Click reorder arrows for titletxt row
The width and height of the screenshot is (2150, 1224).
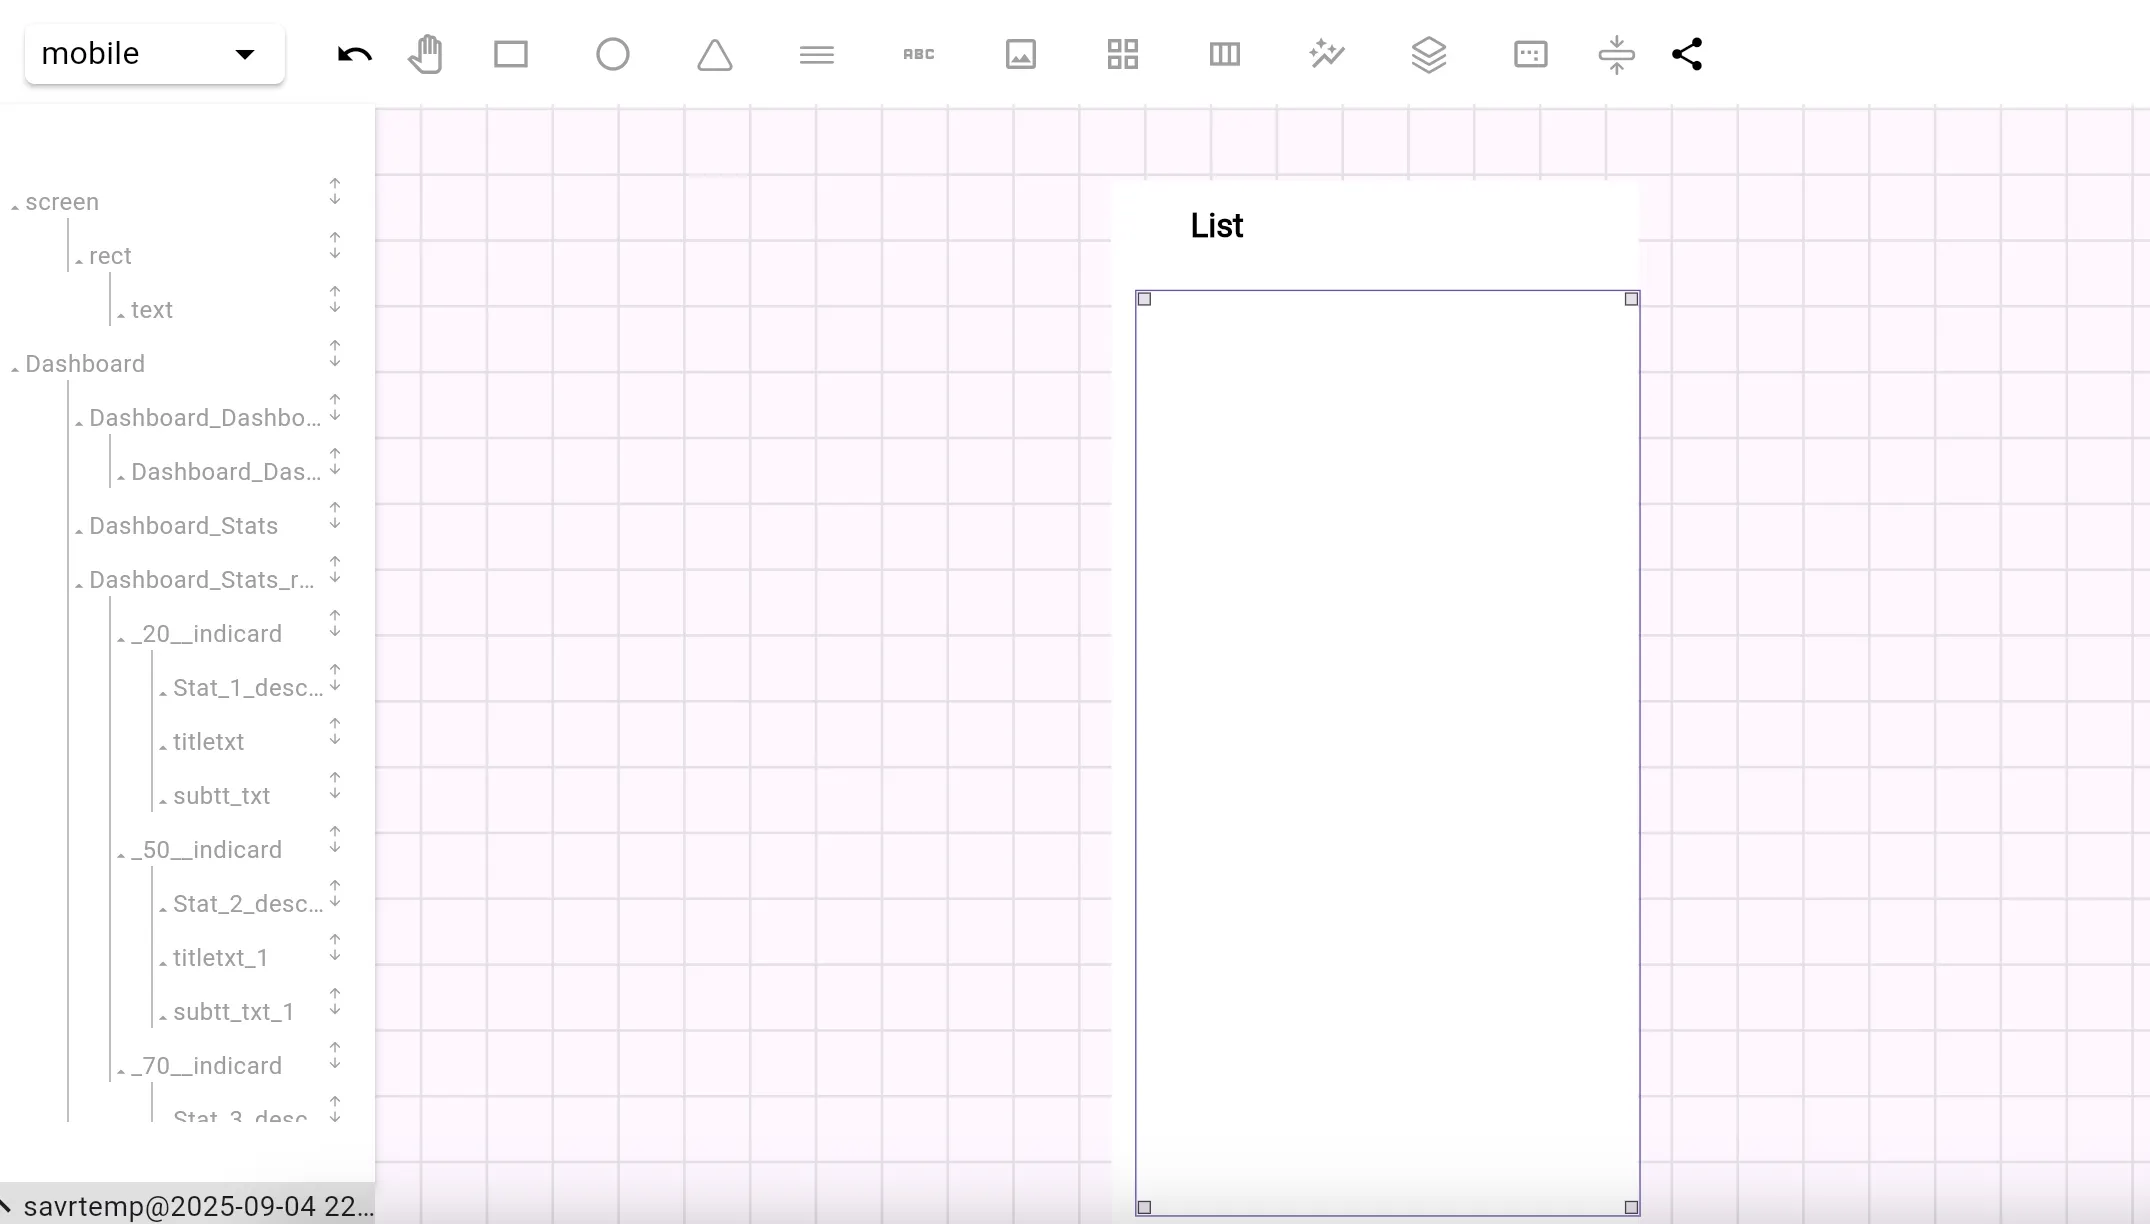[335, 732]
